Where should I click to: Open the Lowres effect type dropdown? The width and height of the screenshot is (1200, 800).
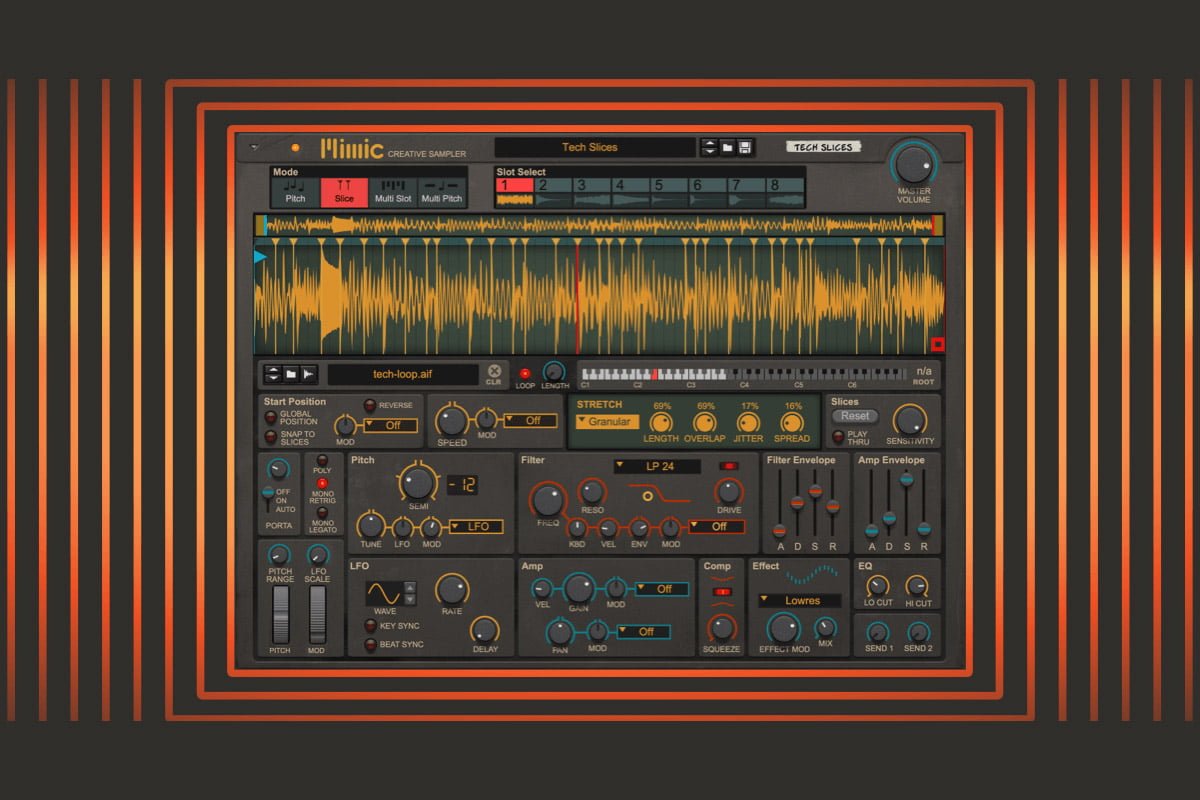click(799, 601)
